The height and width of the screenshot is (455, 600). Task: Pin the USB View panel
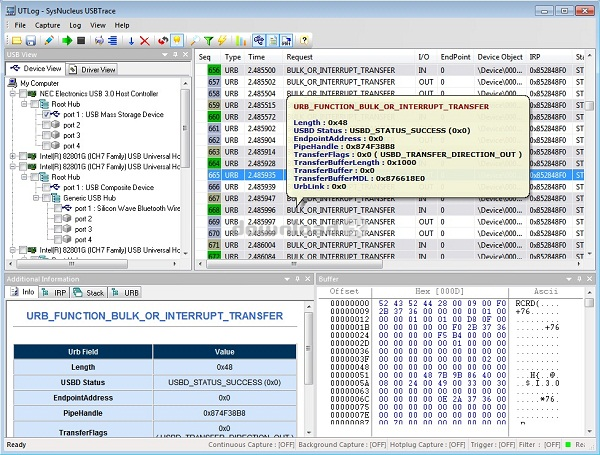(175, 54)
